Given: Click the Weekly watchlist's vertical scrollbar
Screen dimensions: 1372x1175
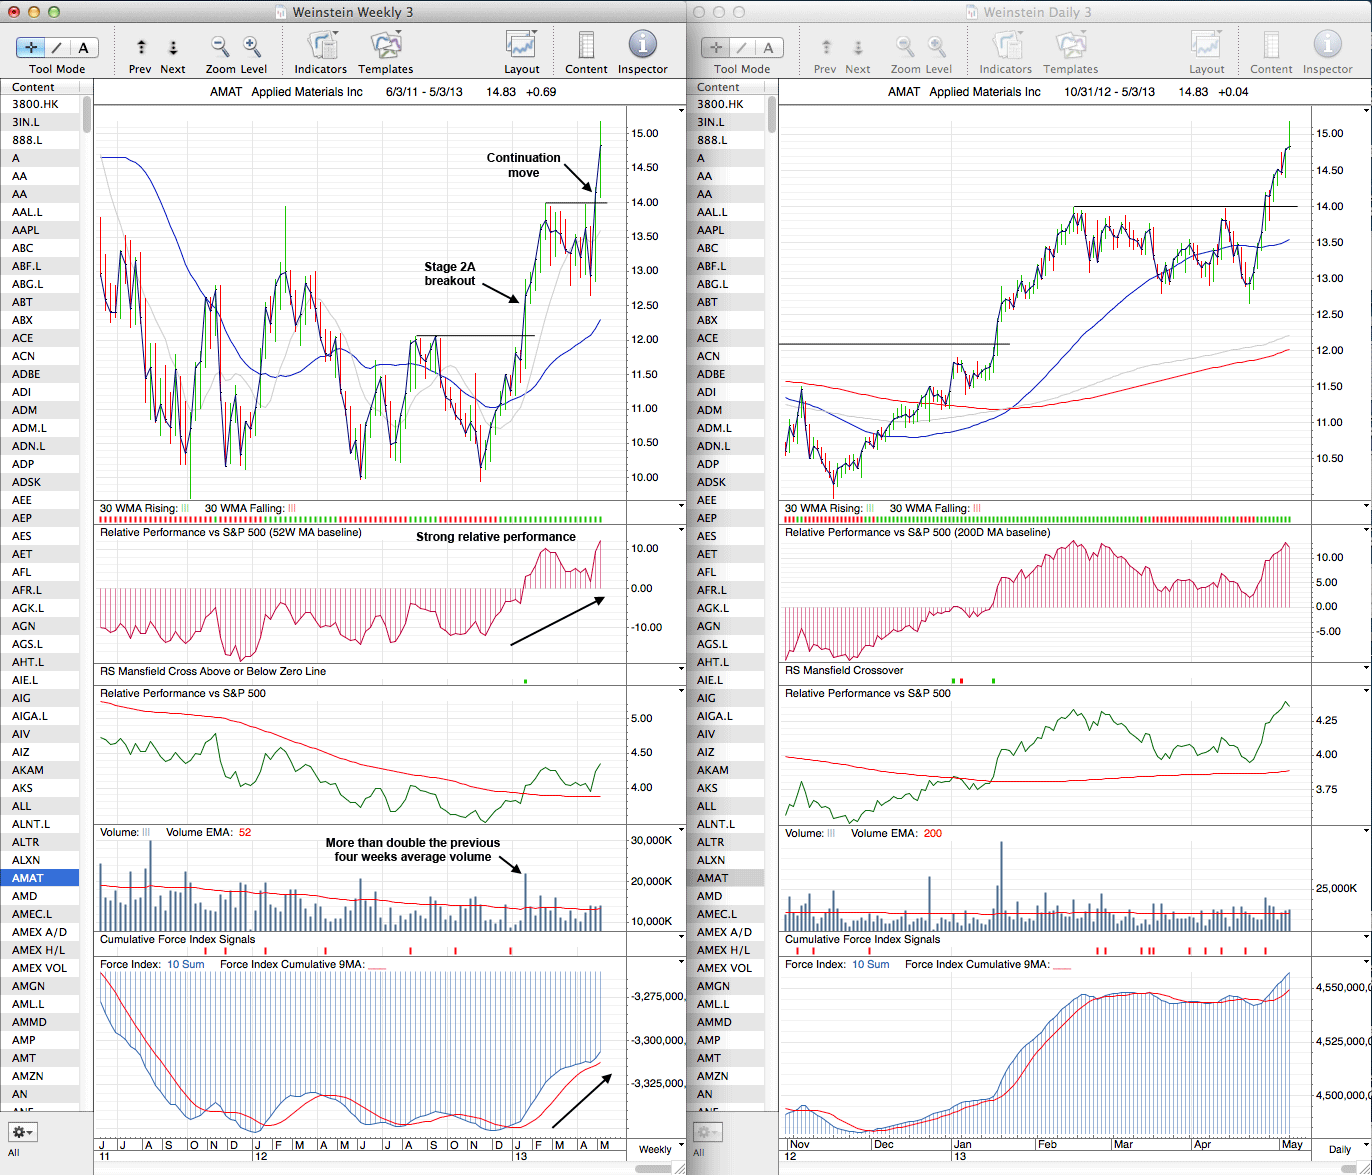Looking at the screenshot, I should coord(87,115).
